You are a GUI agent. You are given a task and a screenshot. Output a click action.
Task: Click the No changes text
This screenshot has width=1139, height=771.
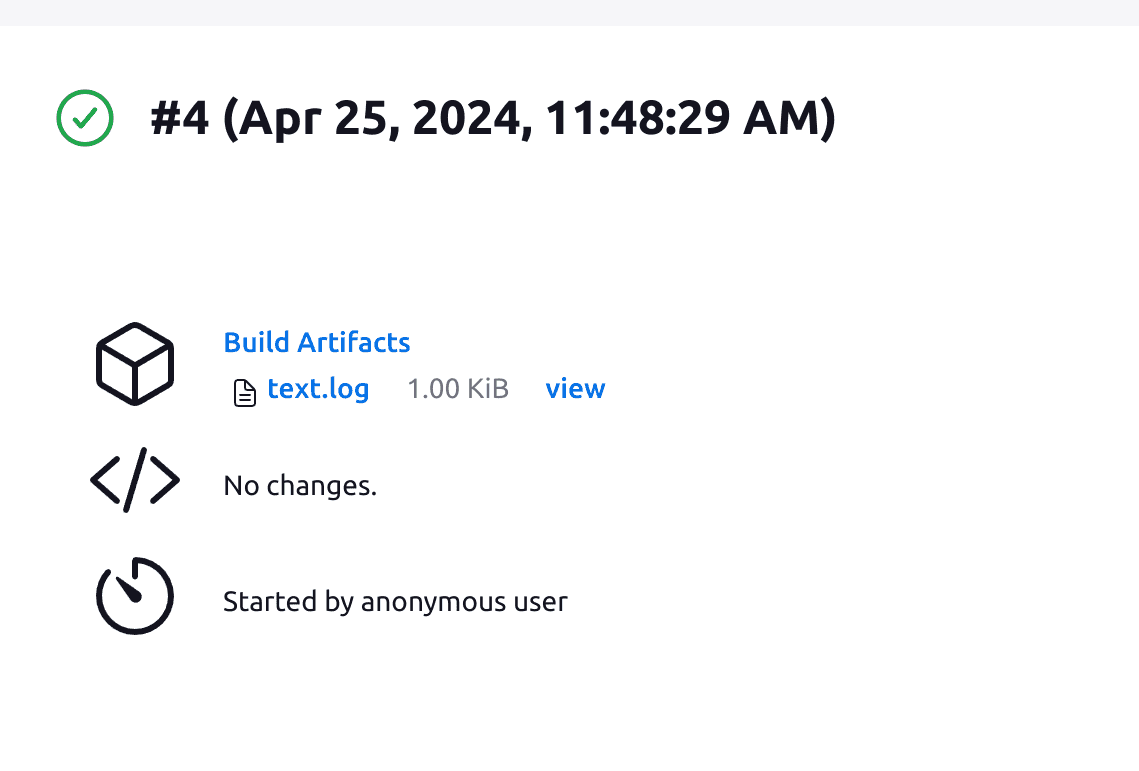coord(300,485)
